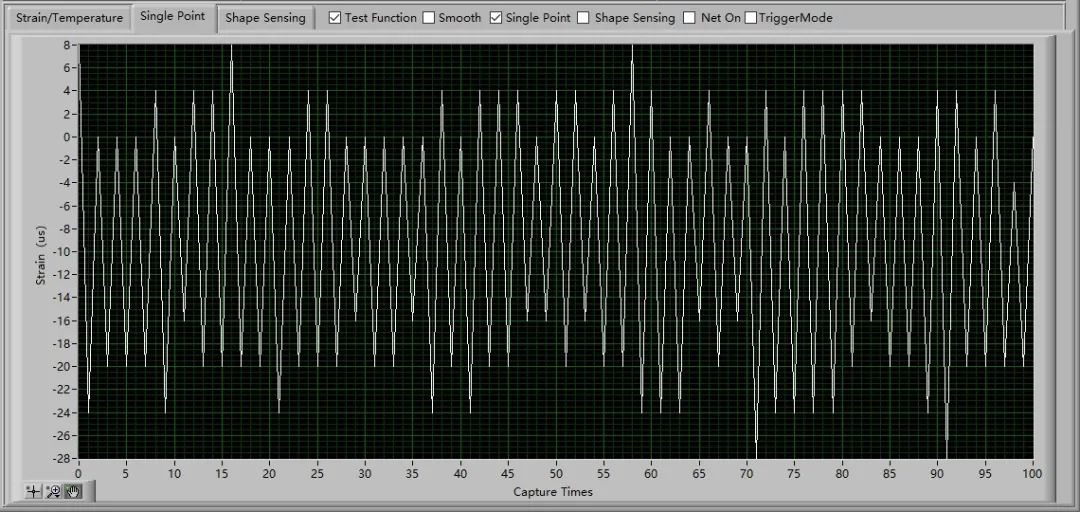
Task: Click the Y-axis maximum value 8
Action: (x=65, y=45)
